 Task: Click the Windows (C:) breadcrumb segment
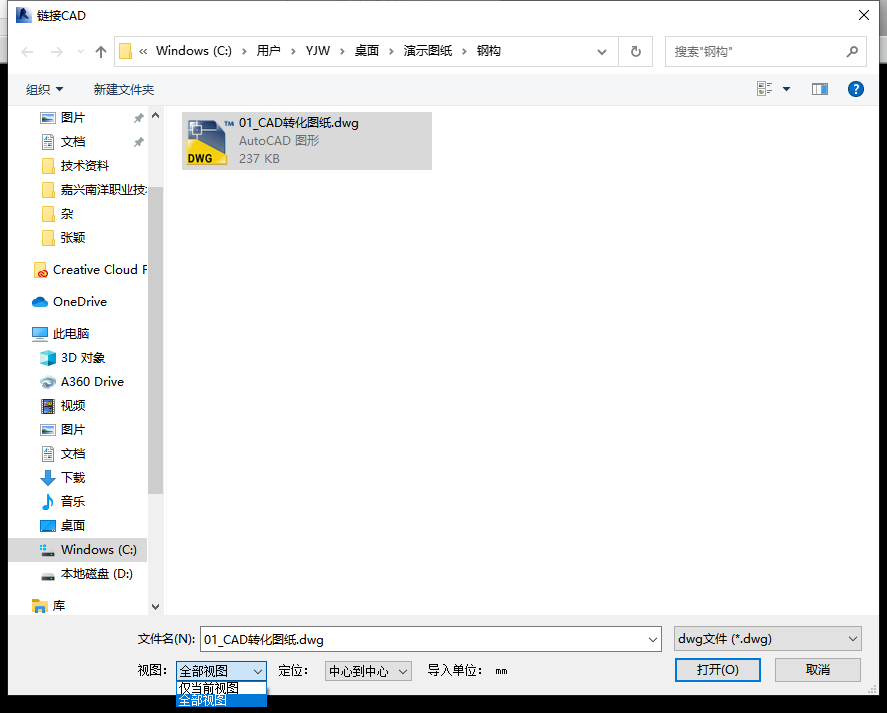pyautogui.click(x=193, y=51)
